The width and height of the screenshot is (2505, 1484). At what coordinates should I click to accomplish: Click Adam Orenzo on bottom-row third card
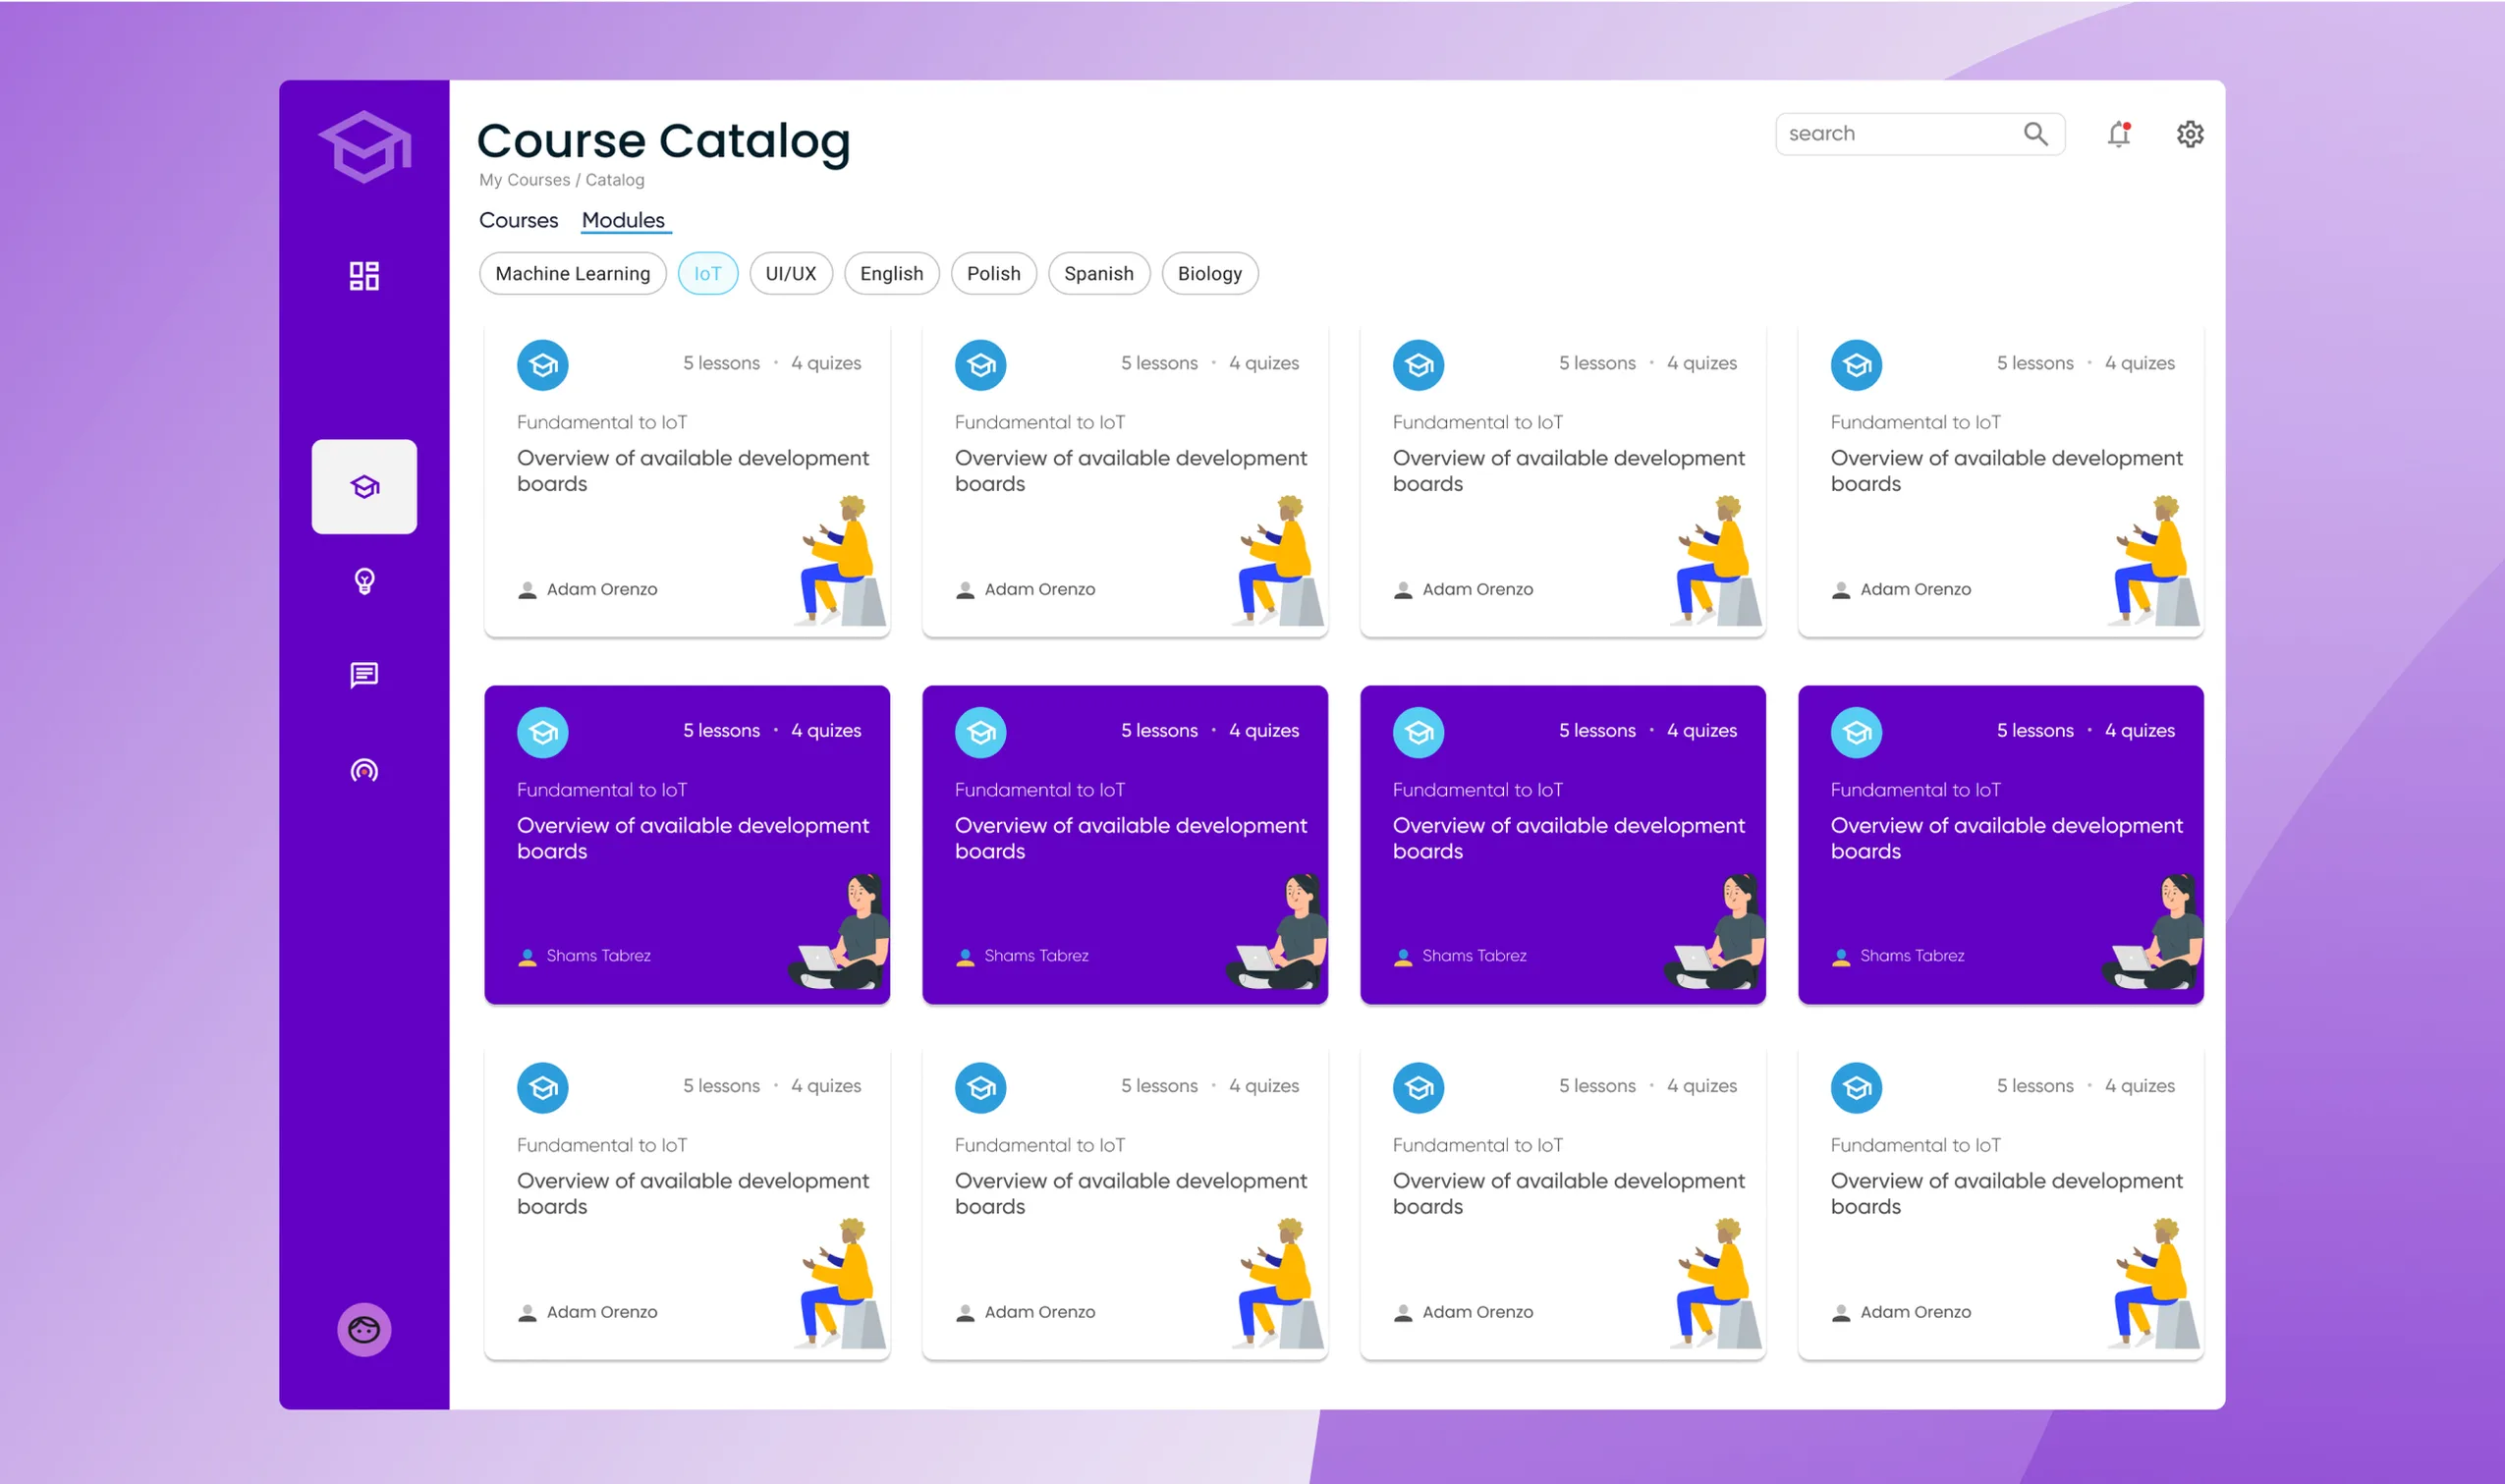coord(1477,1312)
